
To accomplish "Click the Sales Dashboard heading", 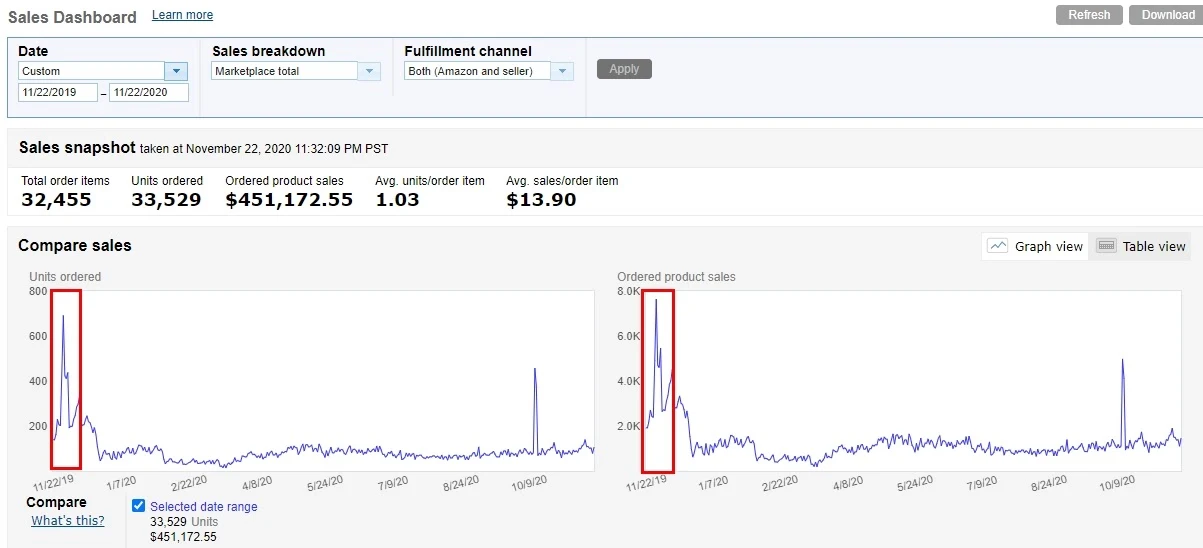I will click(x=72, y=17).
